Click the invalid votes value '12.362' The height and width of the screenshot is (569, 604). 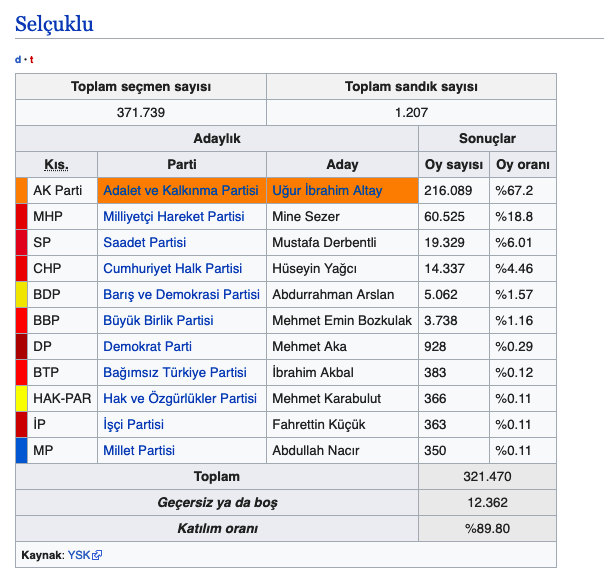pyautogui.click(x=487, y=502)
